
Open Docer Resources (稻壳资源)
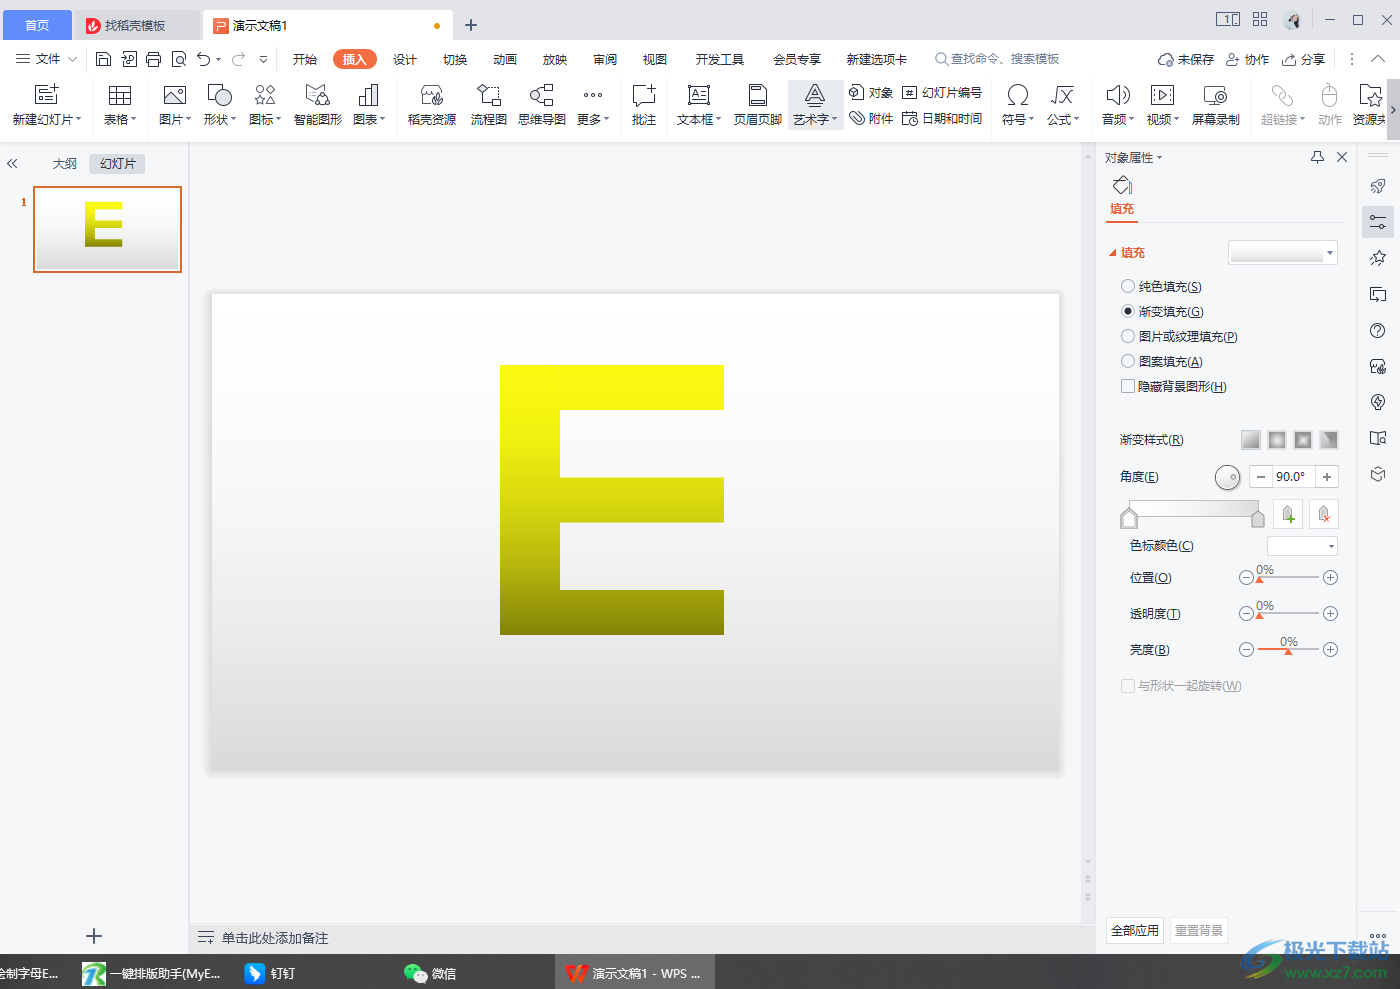click(432, 105)
